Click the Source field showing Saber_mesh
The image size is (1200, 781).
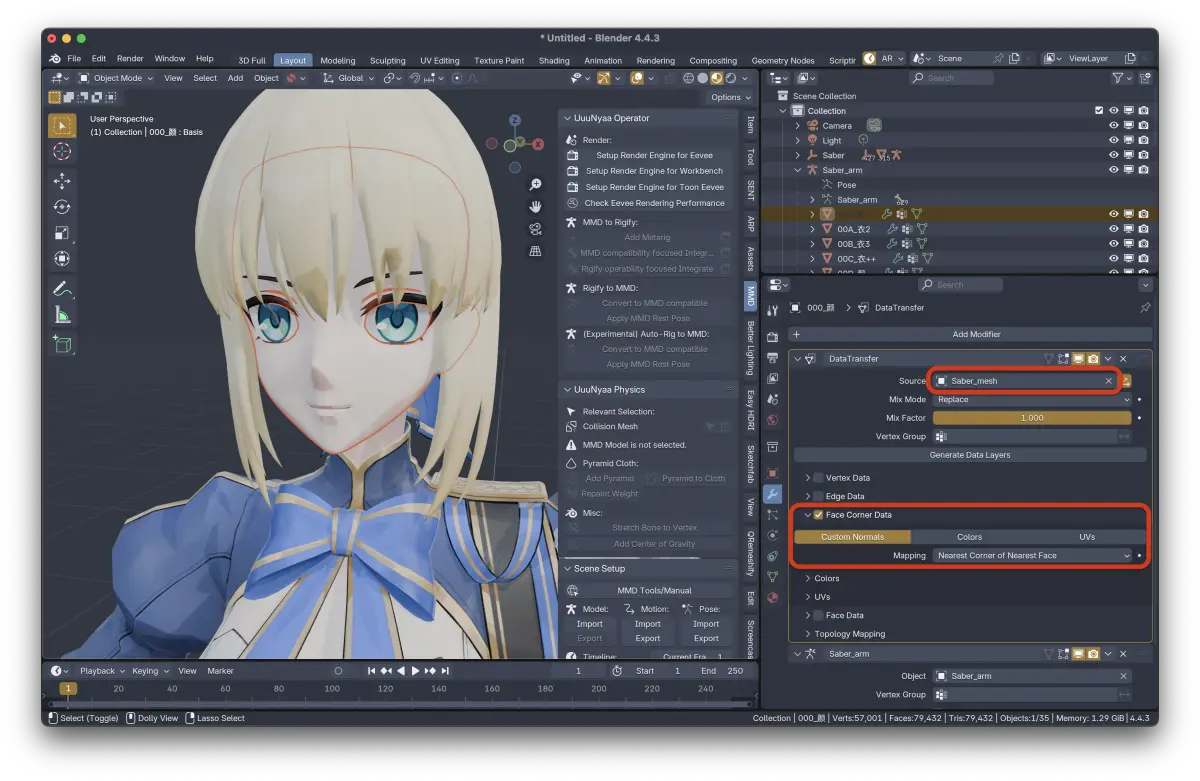[1025, 381]
